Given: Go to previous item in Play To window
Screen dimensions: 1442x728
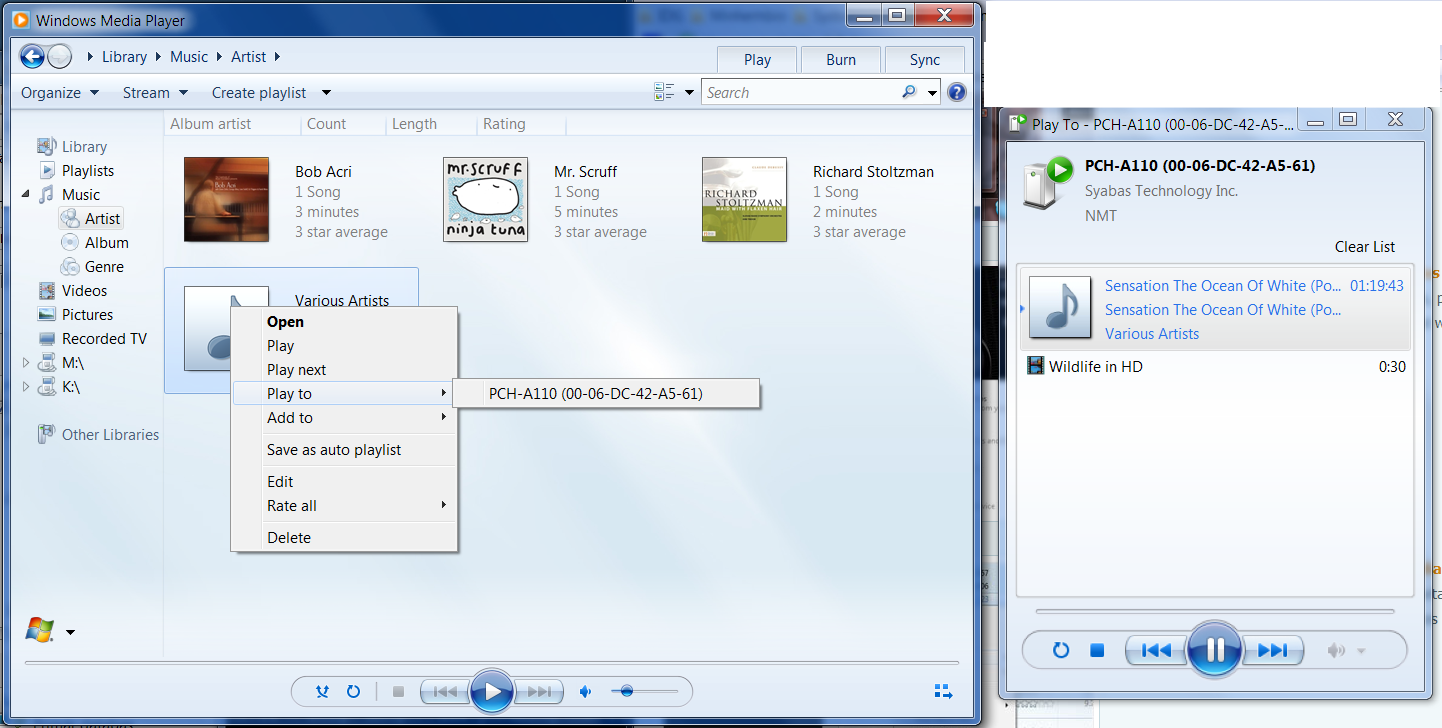Looking at the screenshot, I should tap(1157, 650).
